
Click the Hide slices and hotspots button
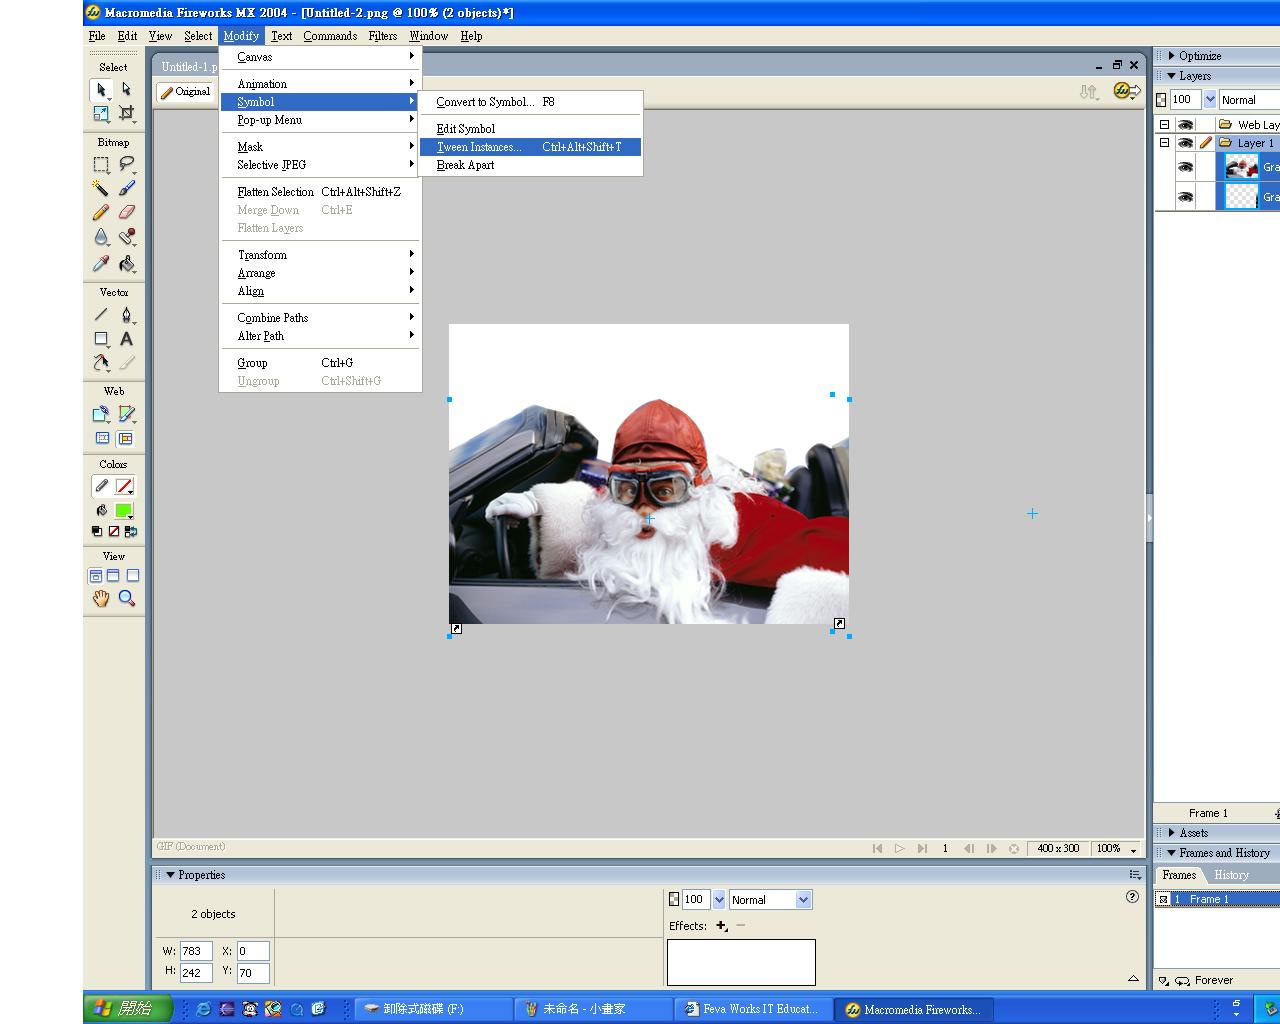click(102, 438)
